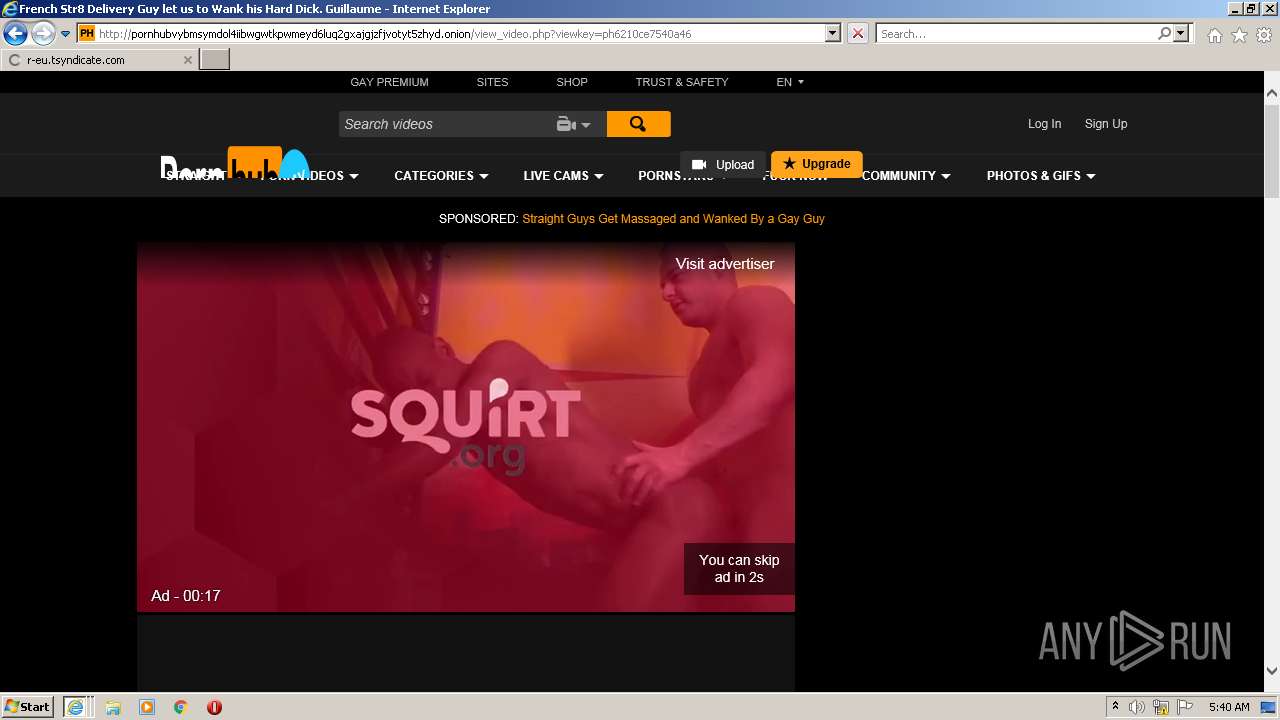
Task: Open the browser Home icon
Action: coord(1214,35)
